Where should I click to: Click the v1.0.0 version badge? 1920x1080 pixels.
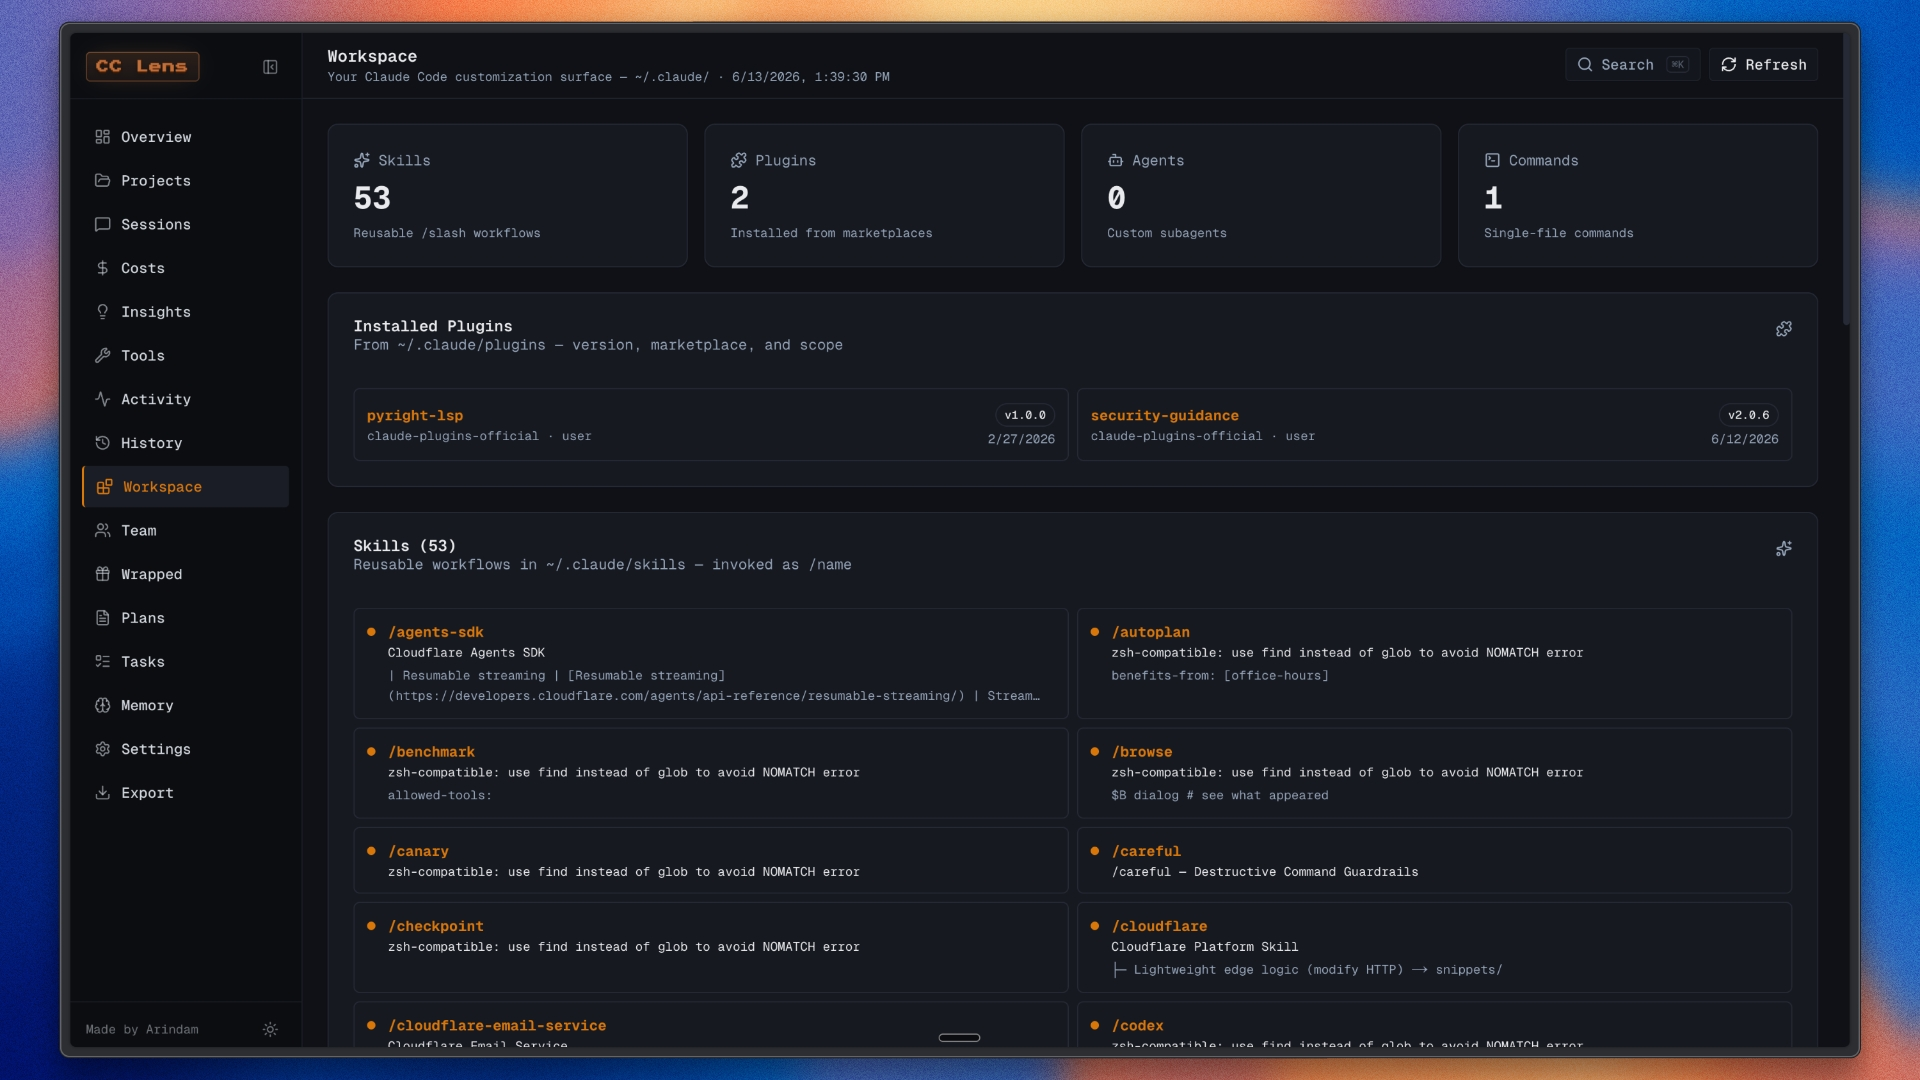(x=1025, y=415)
